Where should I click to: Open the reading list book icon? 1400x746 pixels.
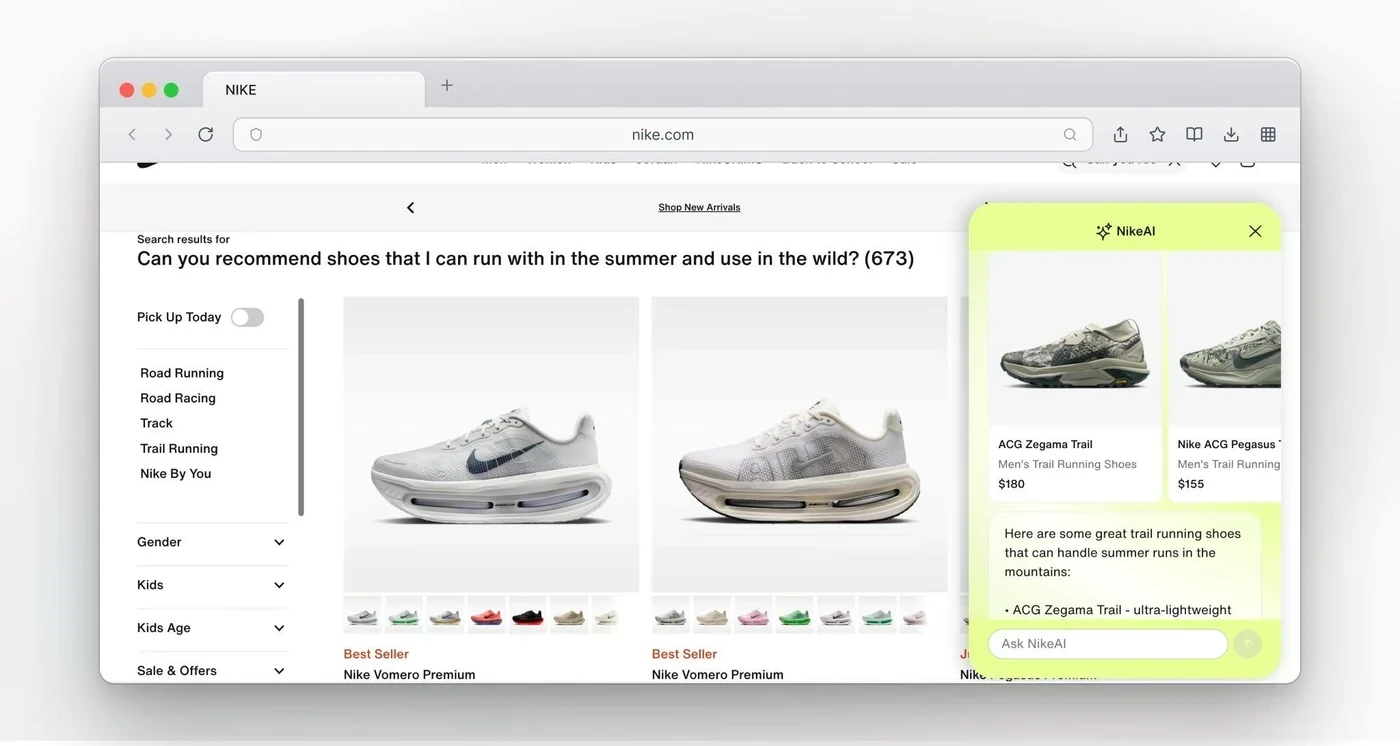(x=1194, y=134)
